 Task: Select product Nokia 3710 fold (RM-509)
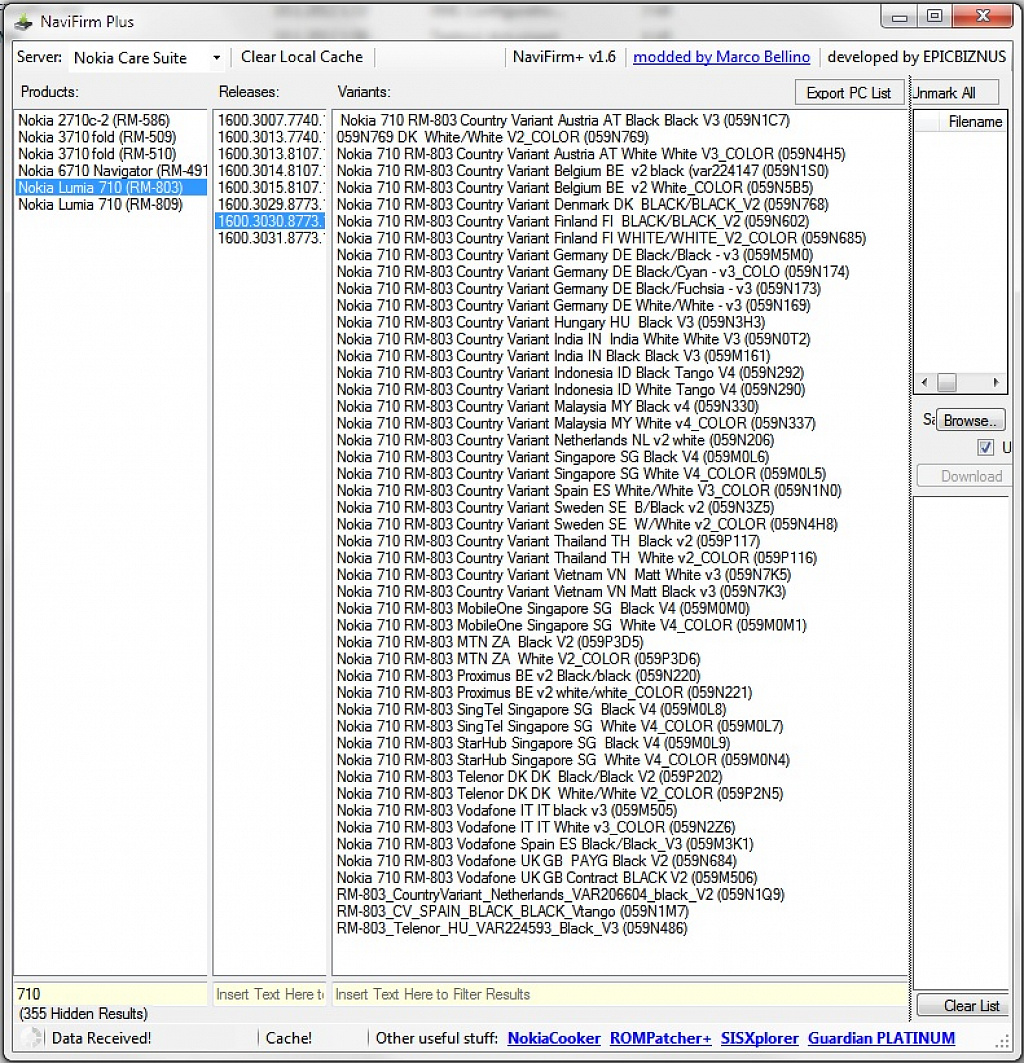coord(97,137)
